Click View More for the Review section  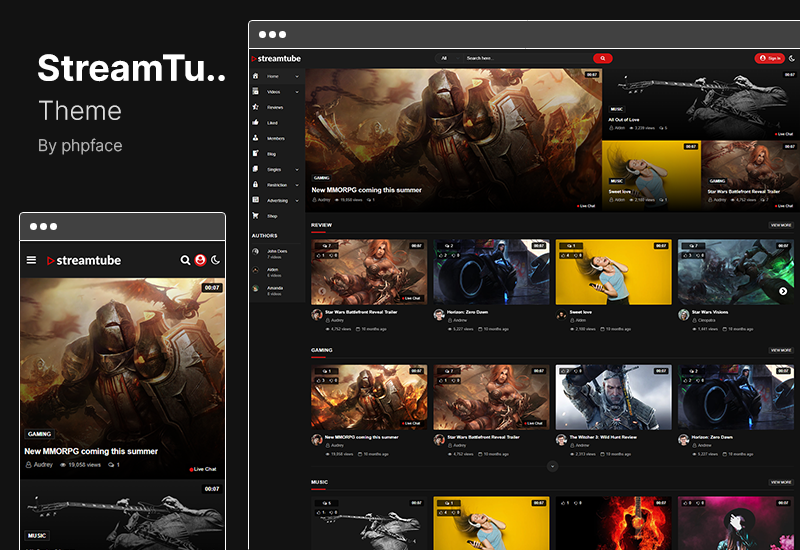[x=781, y=225]
